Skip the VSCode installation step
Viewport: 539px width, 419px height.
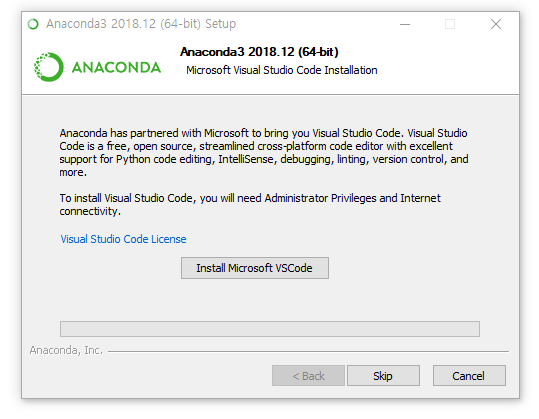point(383,375)
